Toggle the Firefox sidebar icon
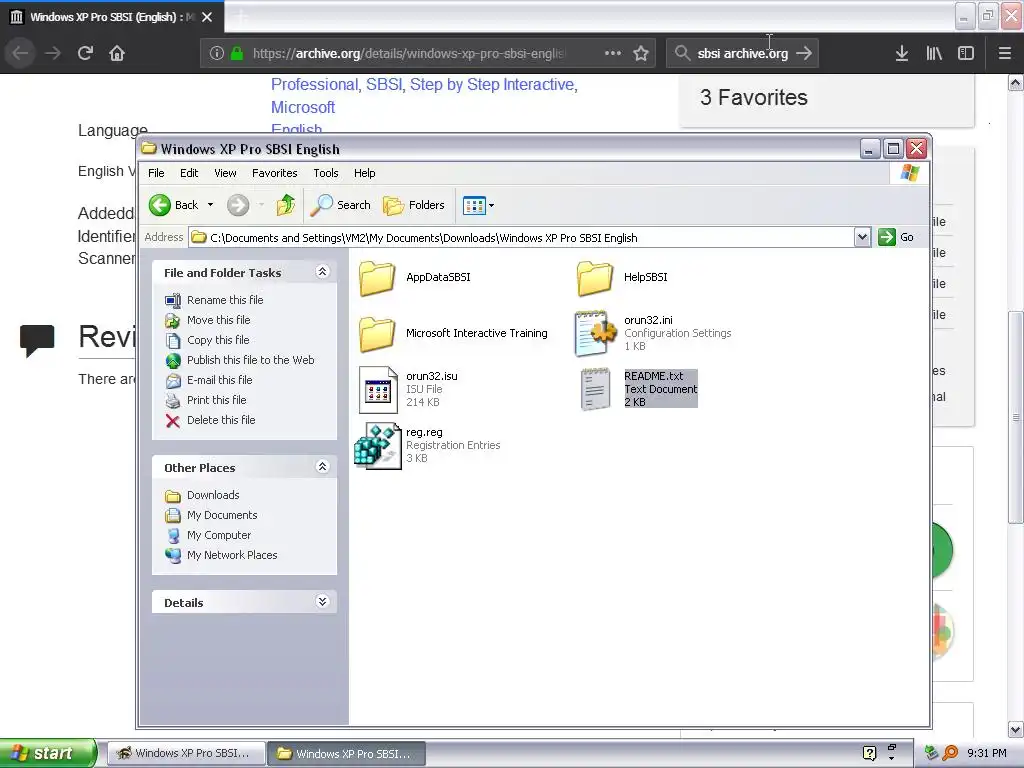This screenshot has height=768, width=1024. (x=966, y=53)
